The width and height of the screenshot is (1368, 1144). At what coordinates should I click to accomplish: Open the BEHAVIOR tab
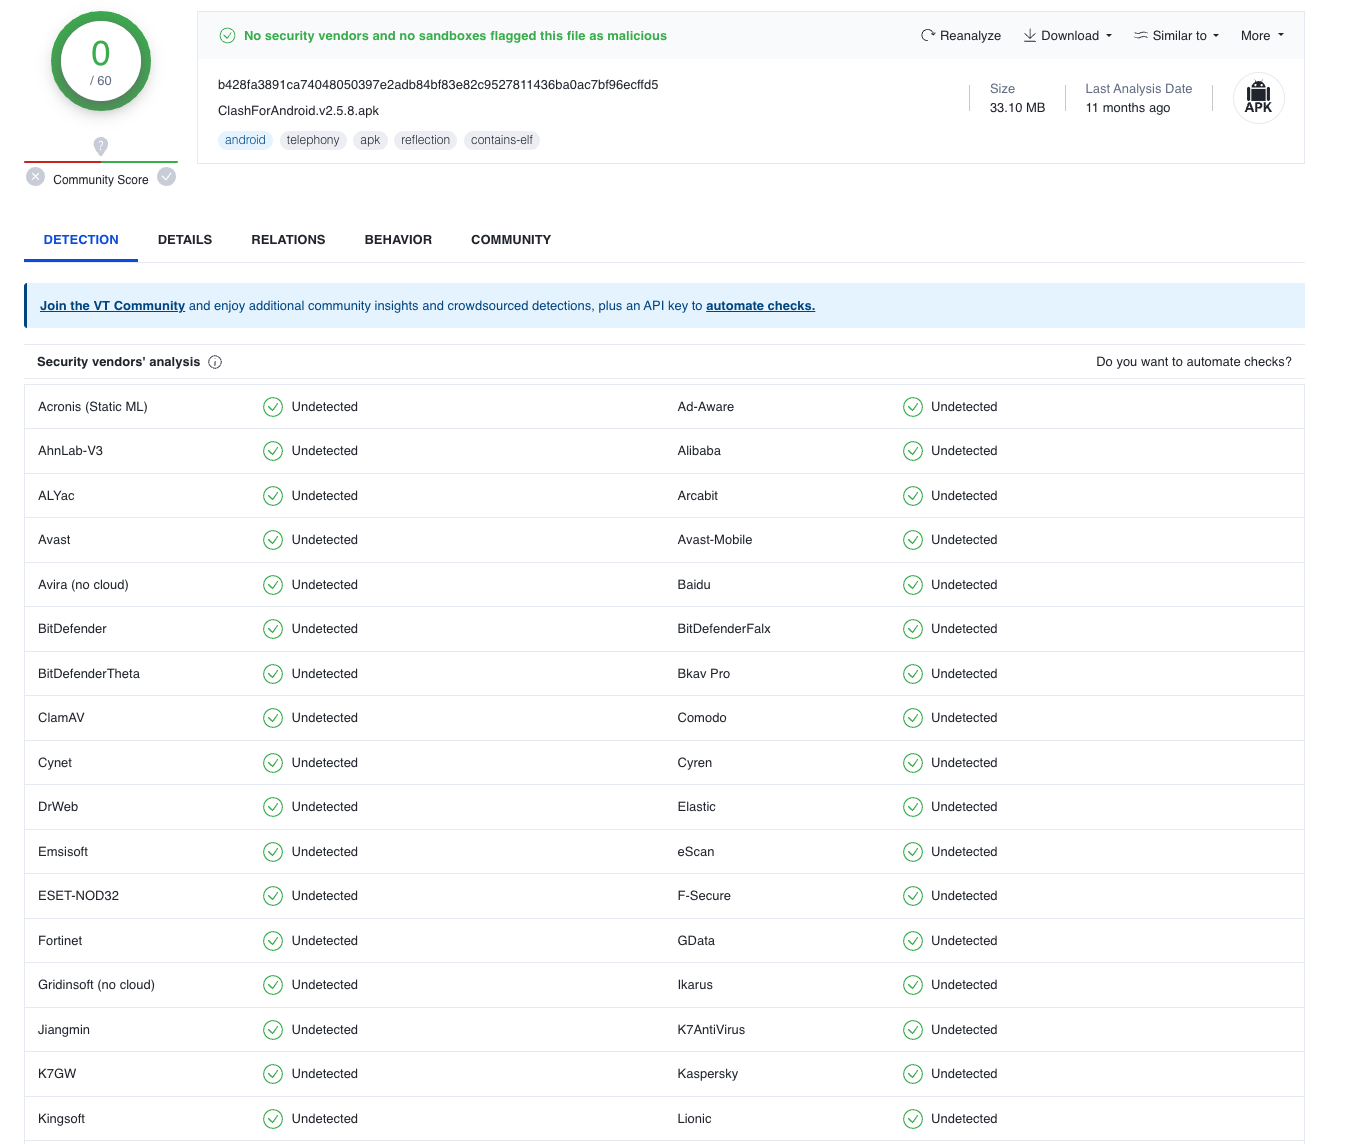(x=398, y=240)
